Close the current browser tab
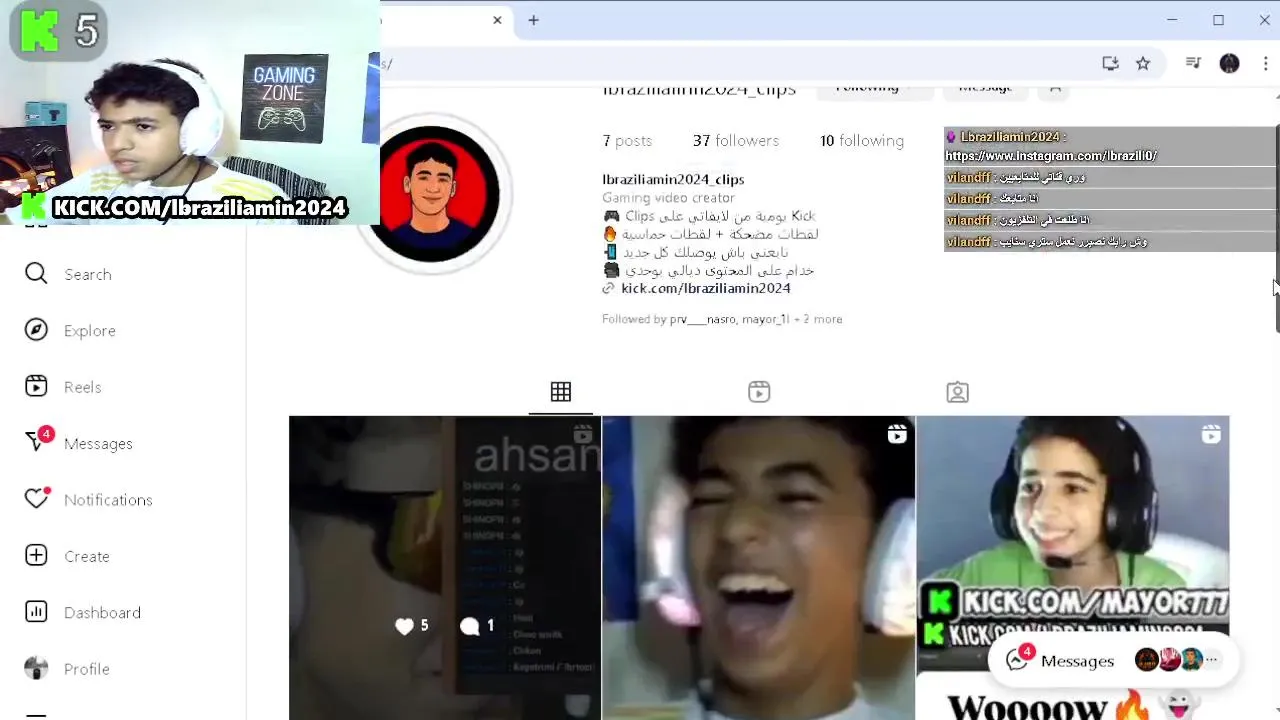This screenshot has width=1280, height=720. pyautogui.click(x=497, y=20)
